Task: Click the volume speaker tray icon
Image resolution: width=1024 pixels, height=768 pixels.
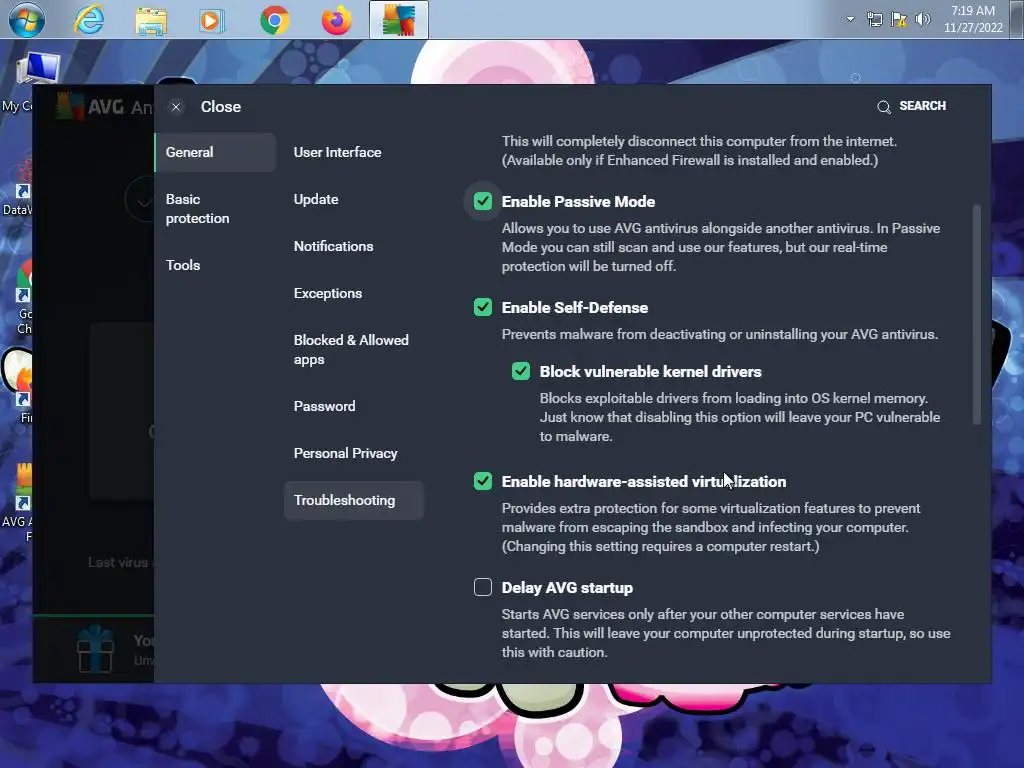Action: coord(923,20)
